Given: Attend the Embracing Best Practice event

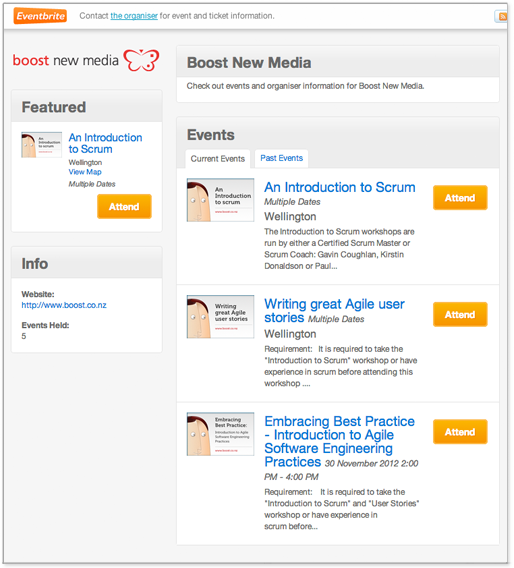Looking at the screenshot, I should 460,432.
